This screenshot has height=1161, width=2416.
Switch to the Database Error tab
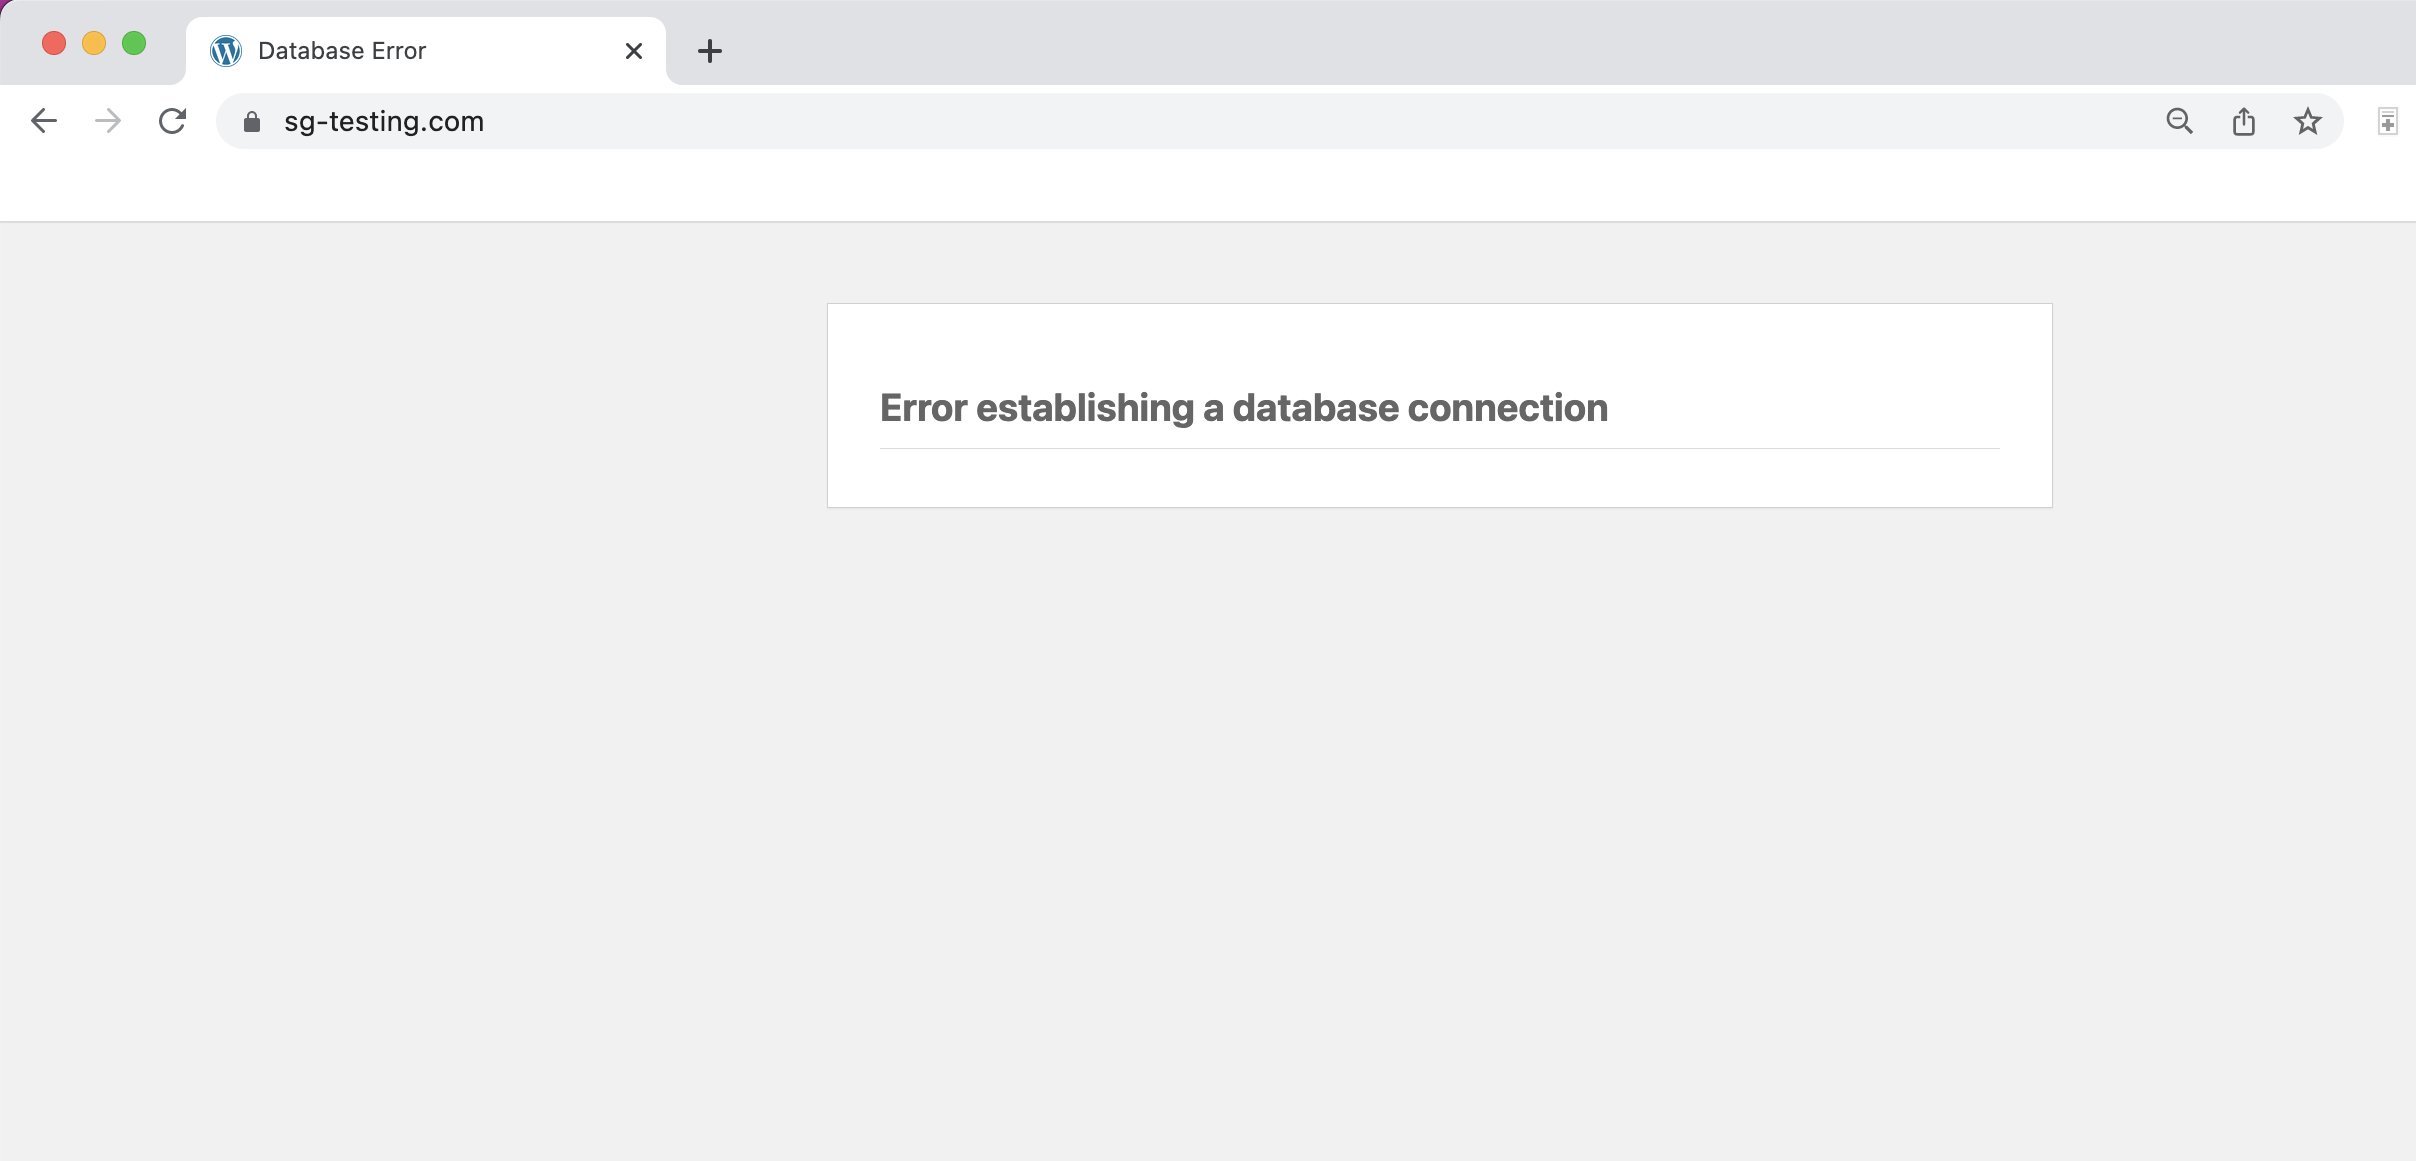(x=400, y=50)
